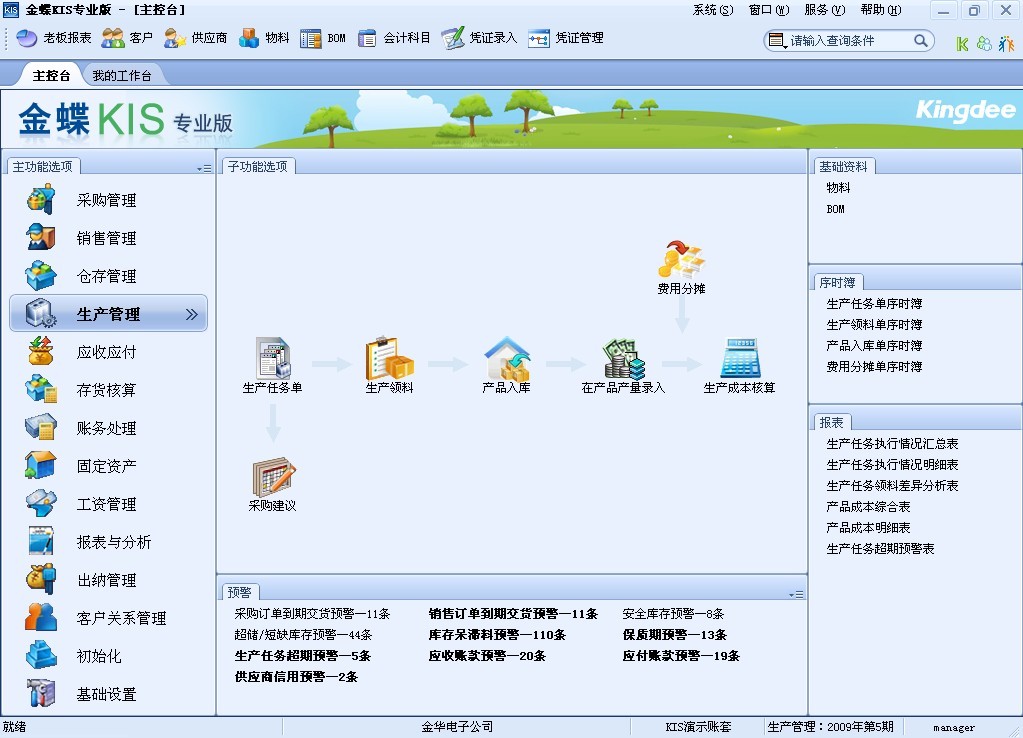The width and height of the screenshot is (1023, 738).
Task: Open 产品成本综合表 report
Action: (x=868, y=506)
